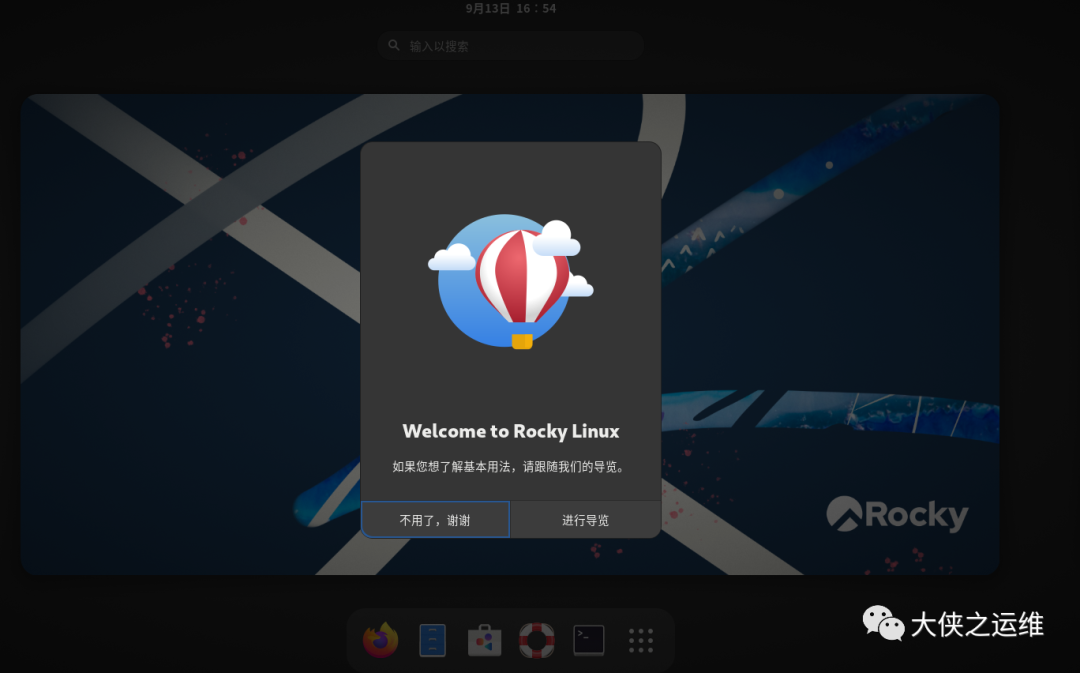Open the Files manager dock icon
Image resolution: width=1080 pixels, height=673 pixels.
coord(433,640)
